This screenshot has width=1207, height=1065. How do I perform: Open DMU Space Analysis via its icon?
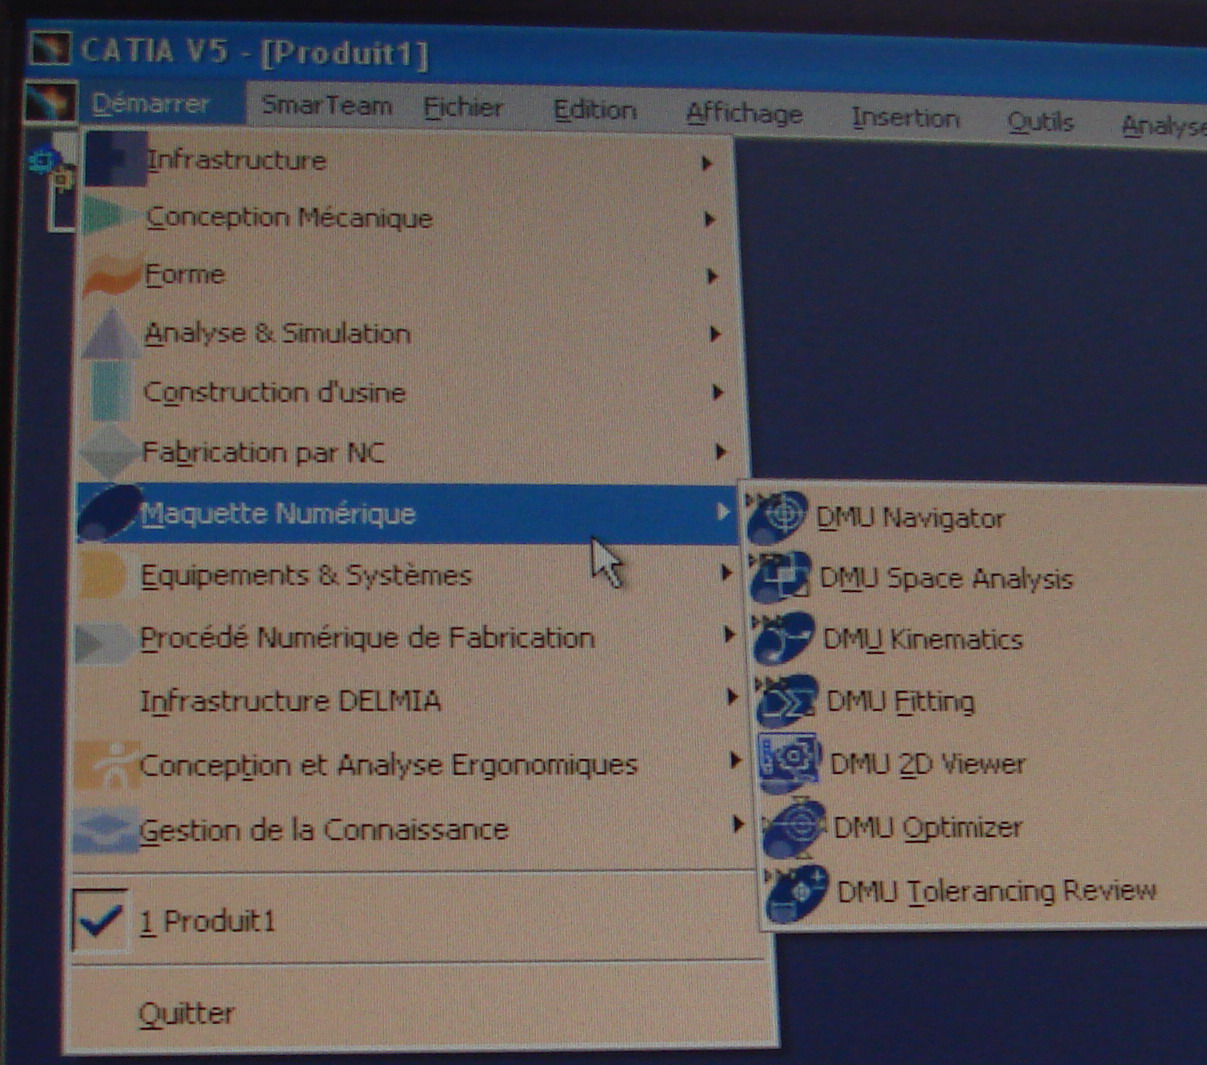click(782, 577)
